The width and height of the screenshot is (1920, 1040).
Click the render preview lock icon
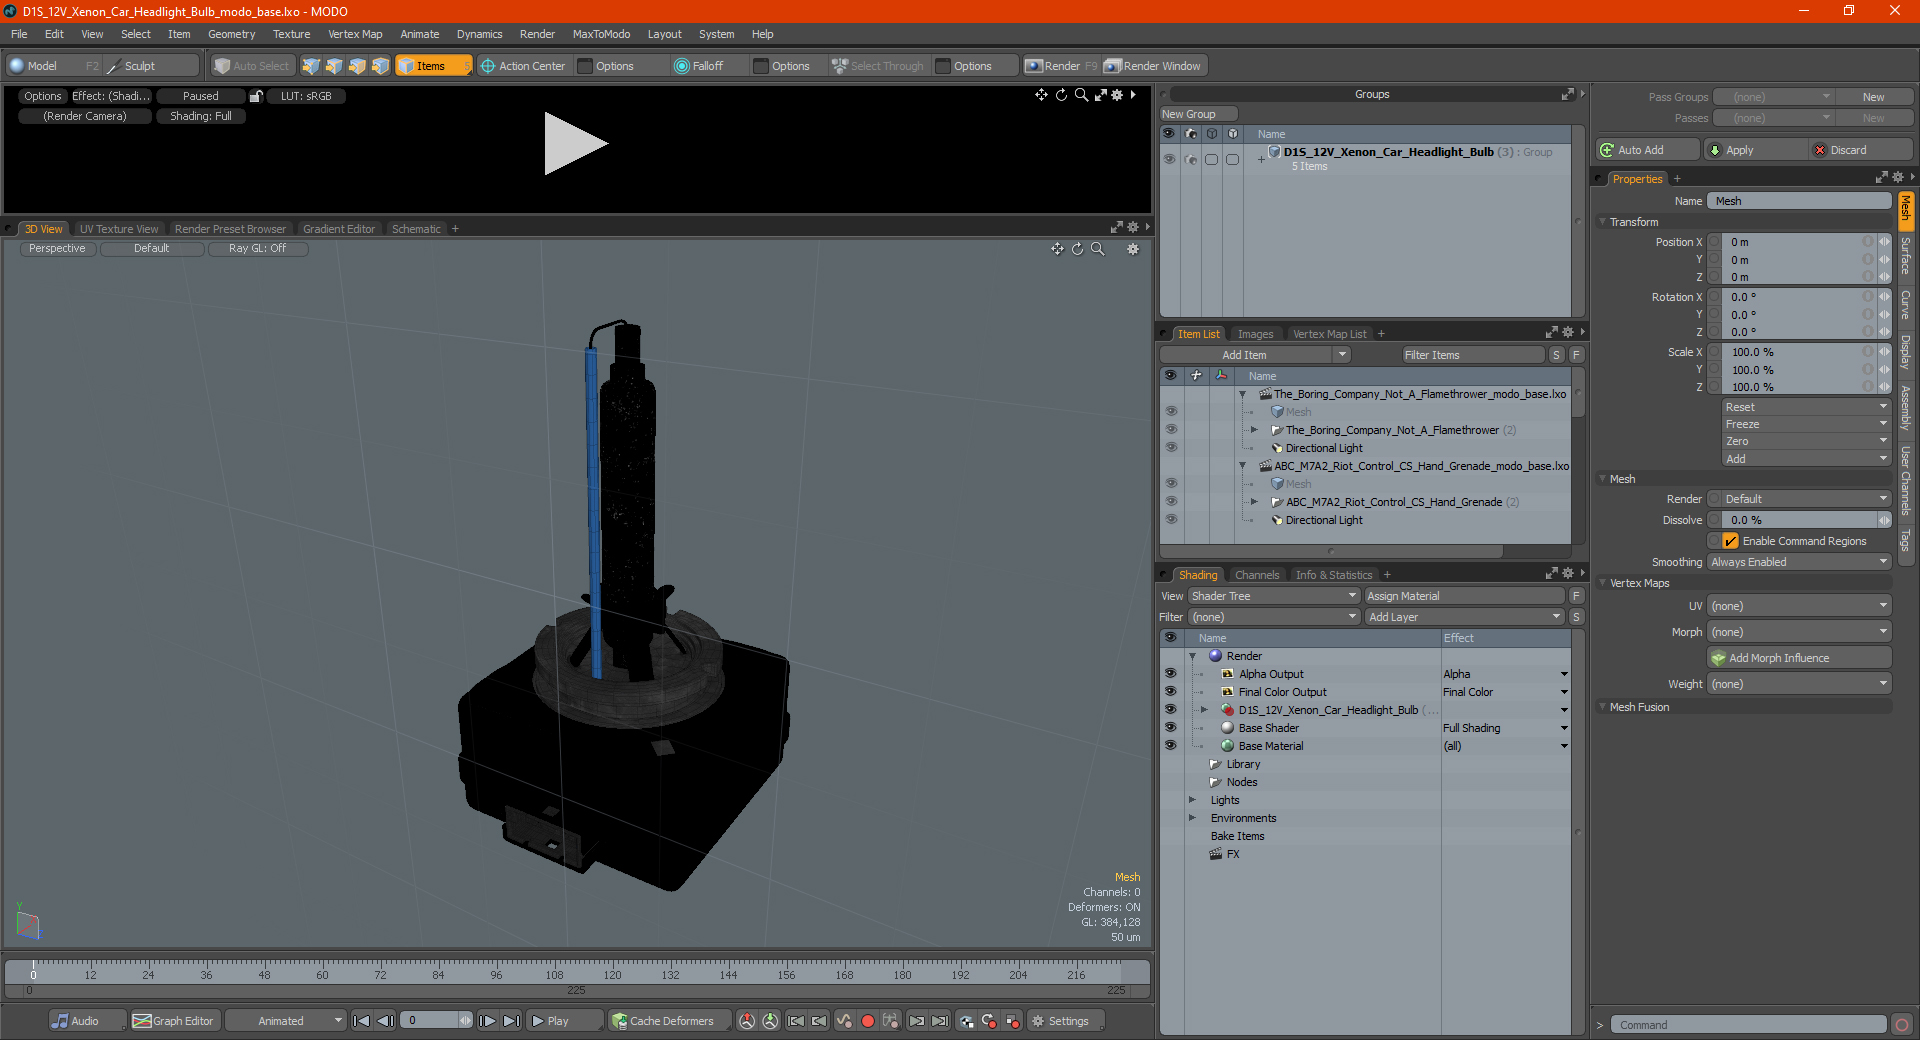[x=256, y=96]
